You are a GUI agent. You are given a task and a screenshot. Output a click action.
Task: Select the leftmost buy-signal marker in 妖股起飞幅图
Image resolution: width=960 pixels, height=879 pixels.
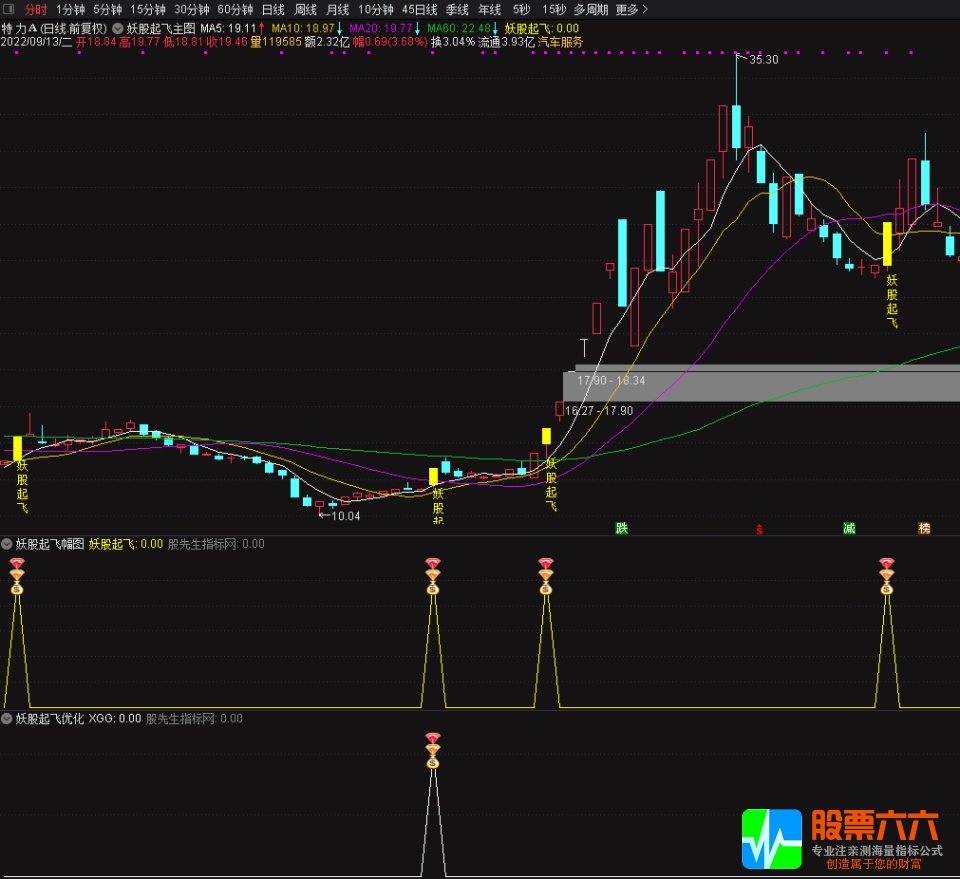tap(17, 570)
